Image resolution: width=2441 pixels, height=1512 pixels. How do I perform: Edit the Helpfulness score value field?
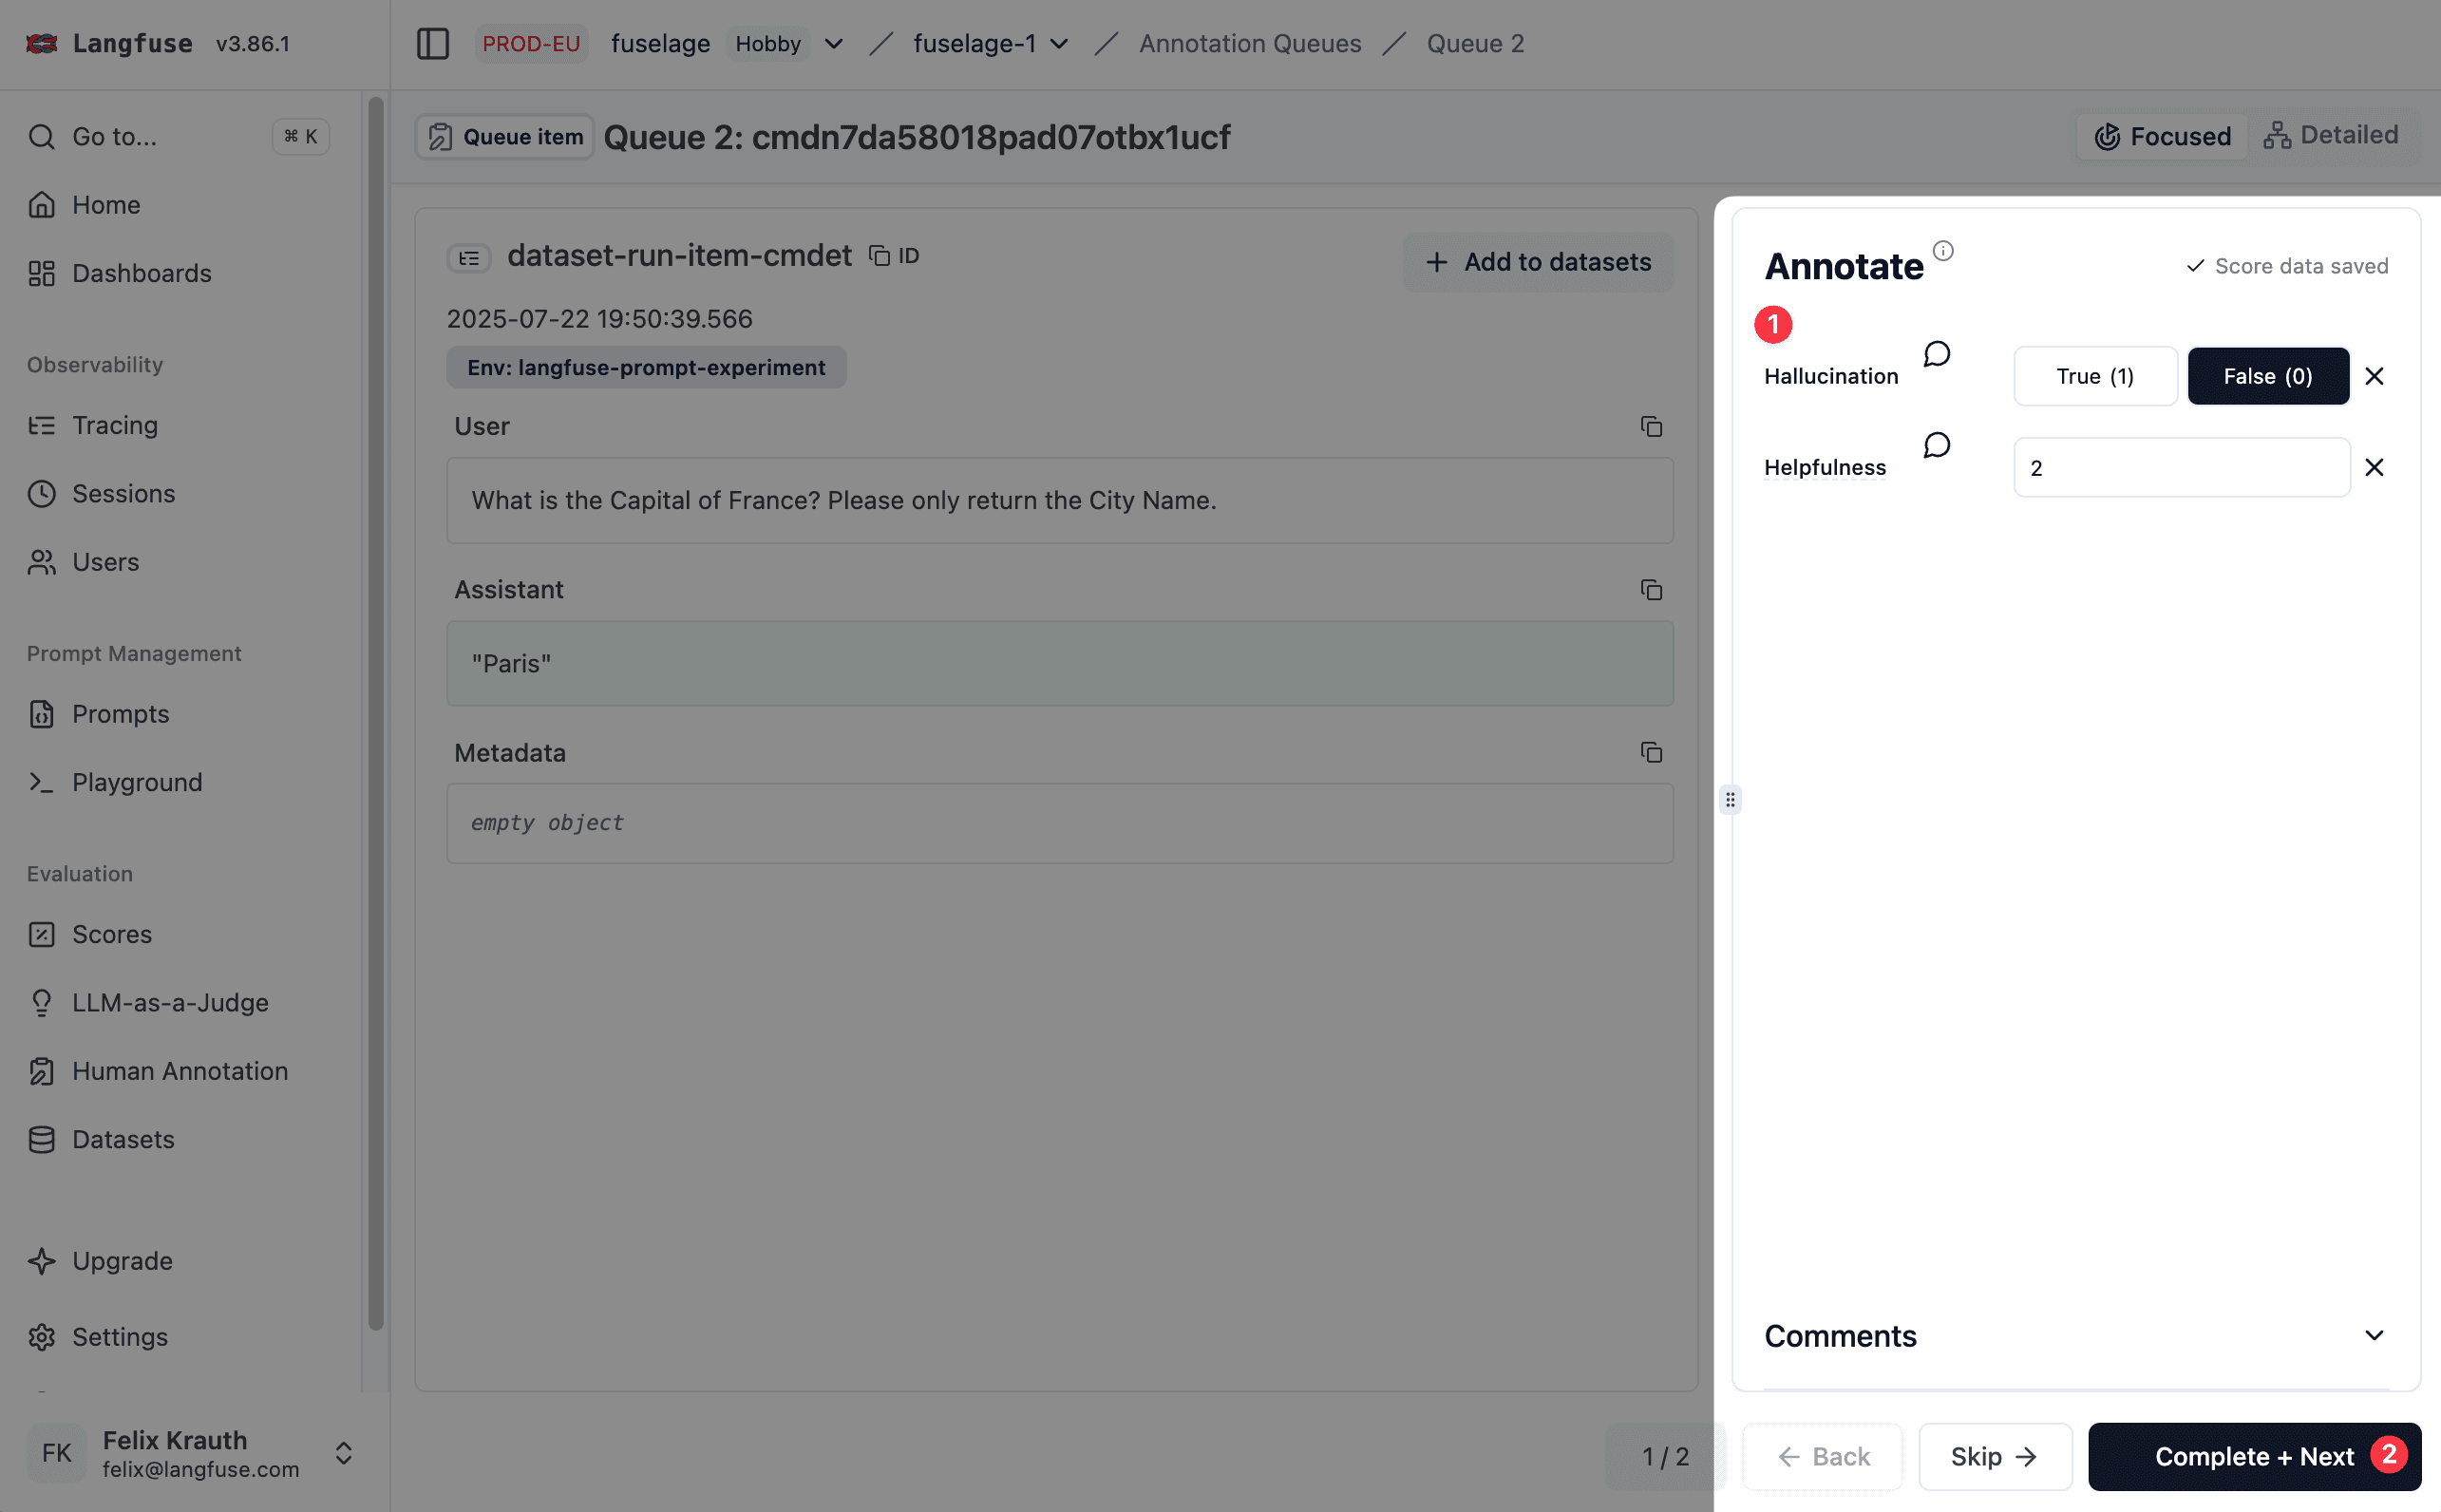(2181, 467)
